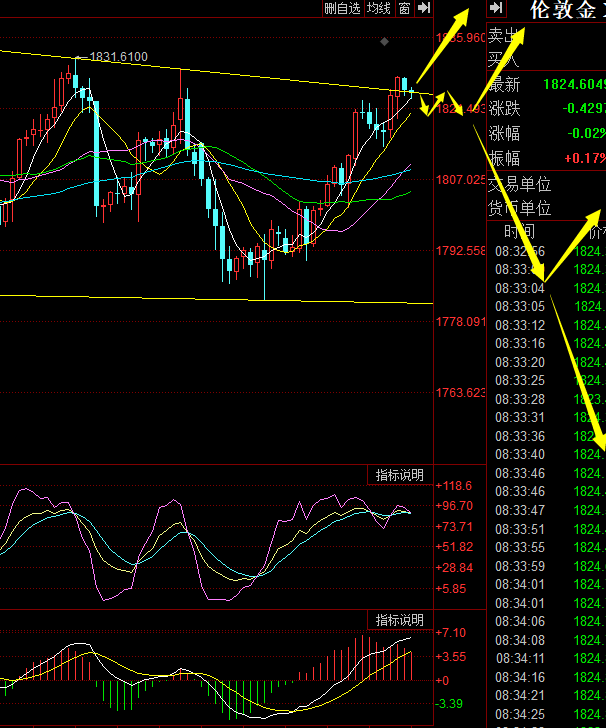Click the 删自选 button above the chart
This screenshot has width=606, height=728.
[x=343, y=8]
